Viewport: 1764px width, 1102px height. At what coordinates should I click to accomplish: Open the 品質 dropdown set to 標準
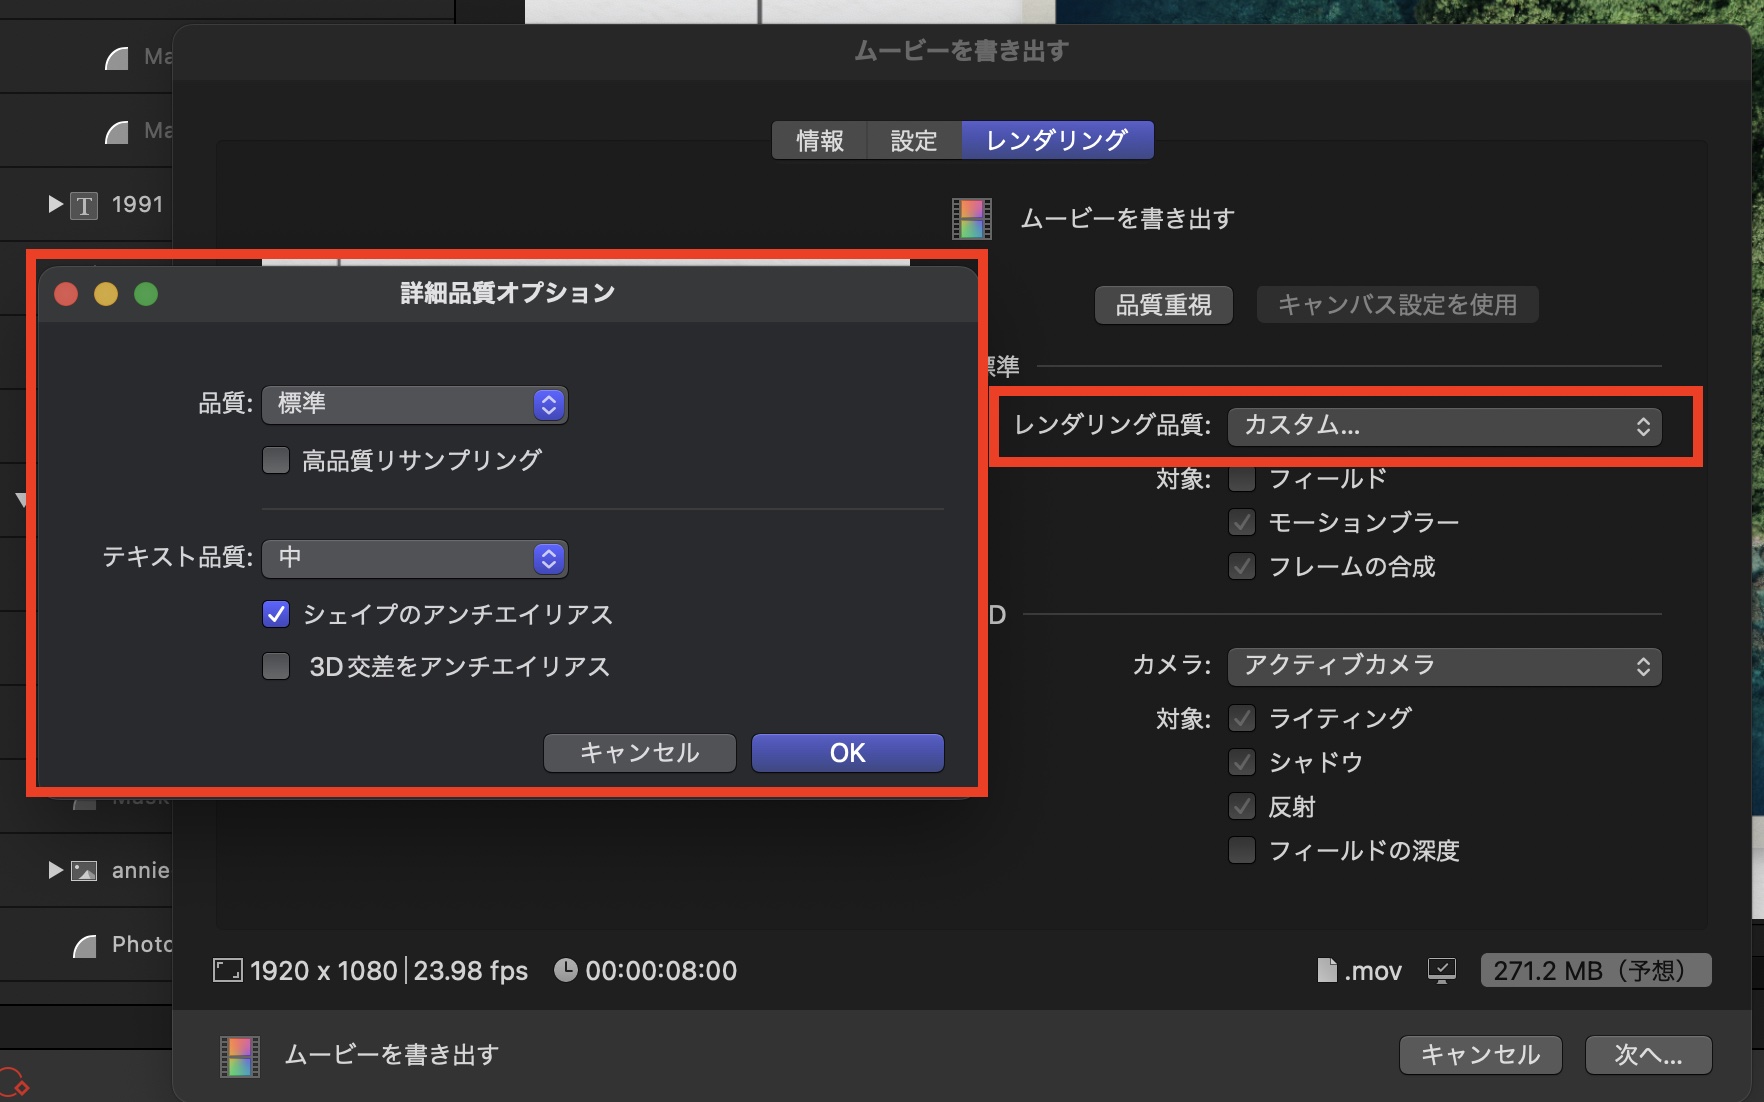[x=415, y=404]
